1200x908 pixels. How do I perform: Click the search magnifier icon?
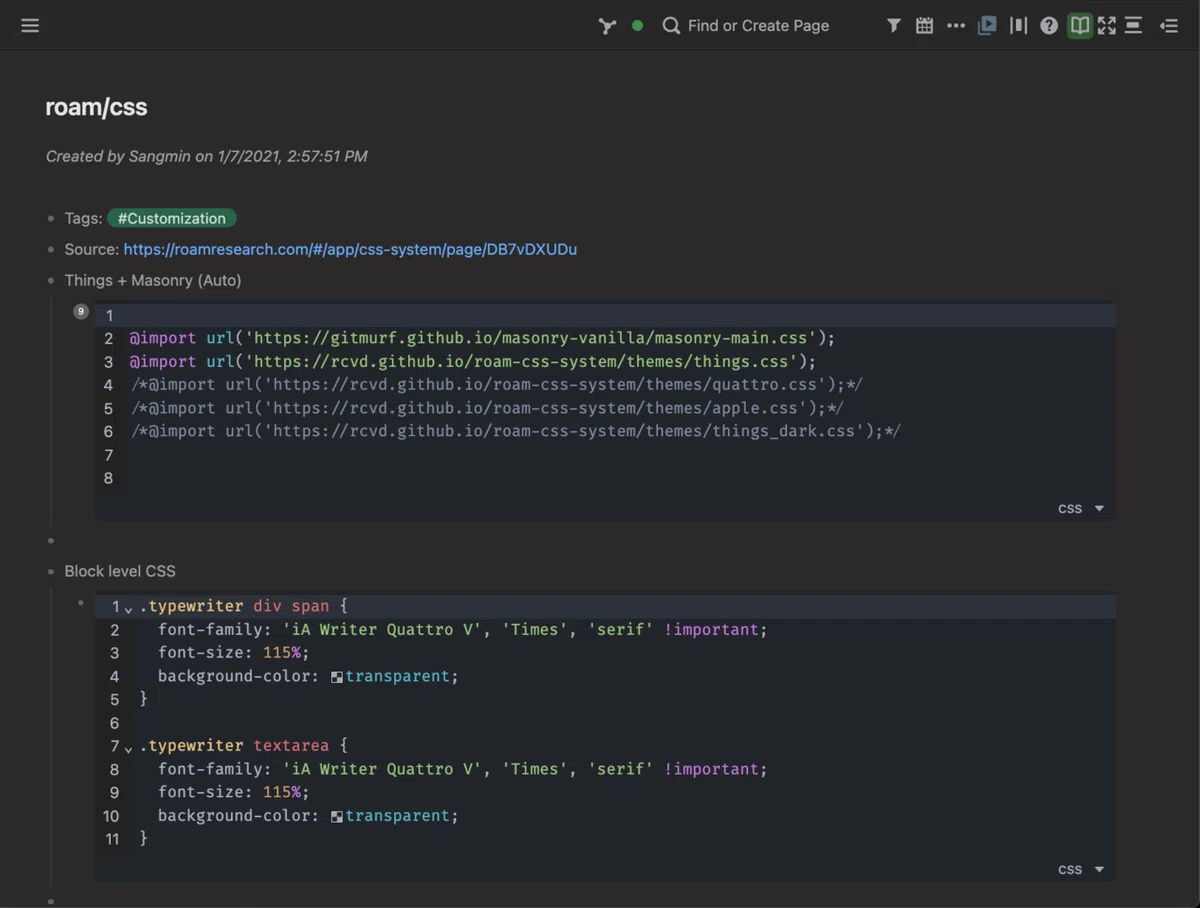[671, 26]
